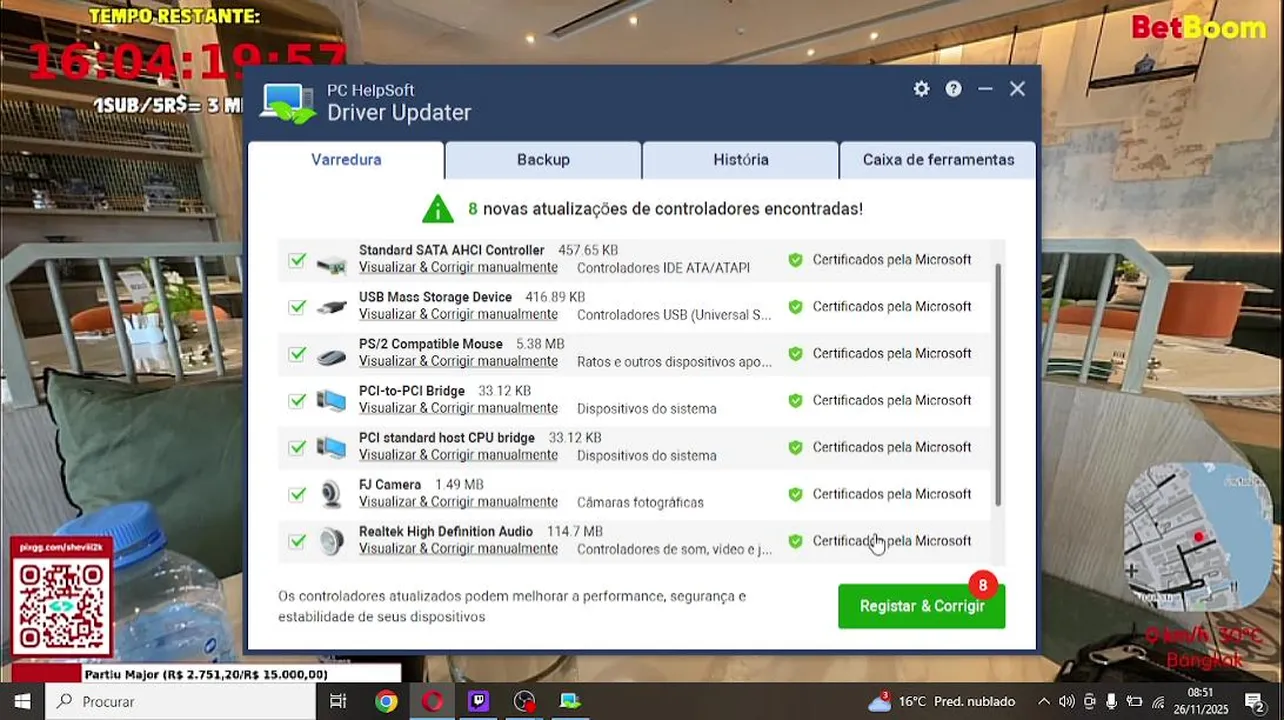
Task: Uncheck FJ Camera checkbox
Action: click(297, 494)
